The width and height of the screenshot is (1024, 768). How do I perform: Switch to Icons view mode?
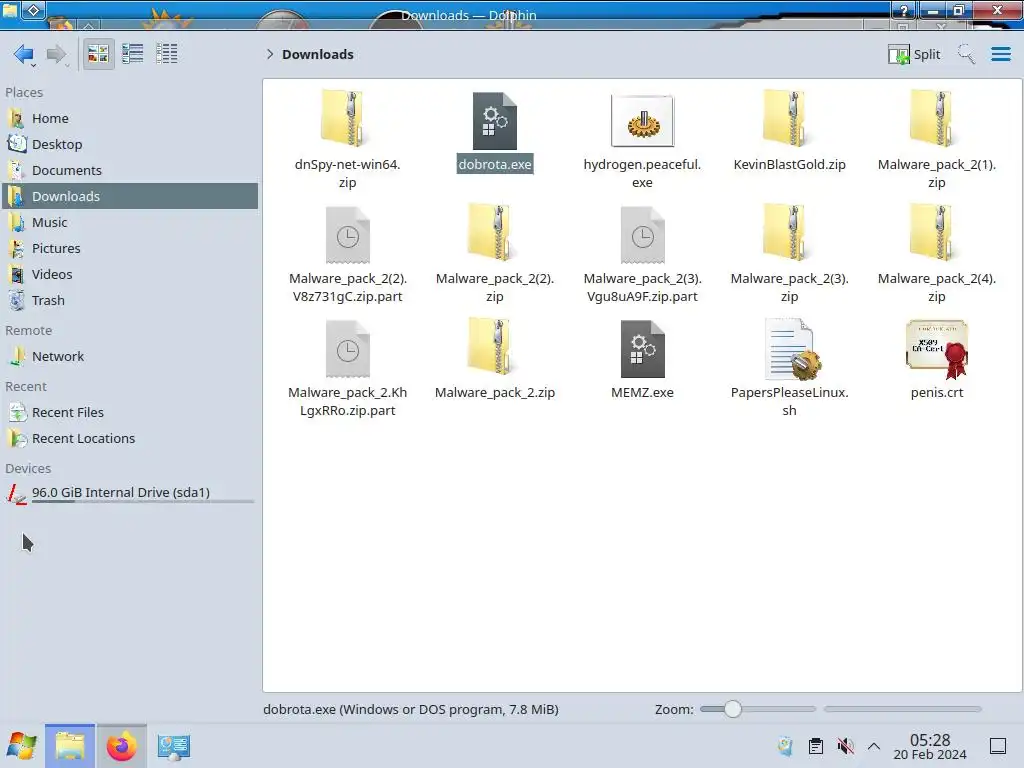tap(98, 54)
